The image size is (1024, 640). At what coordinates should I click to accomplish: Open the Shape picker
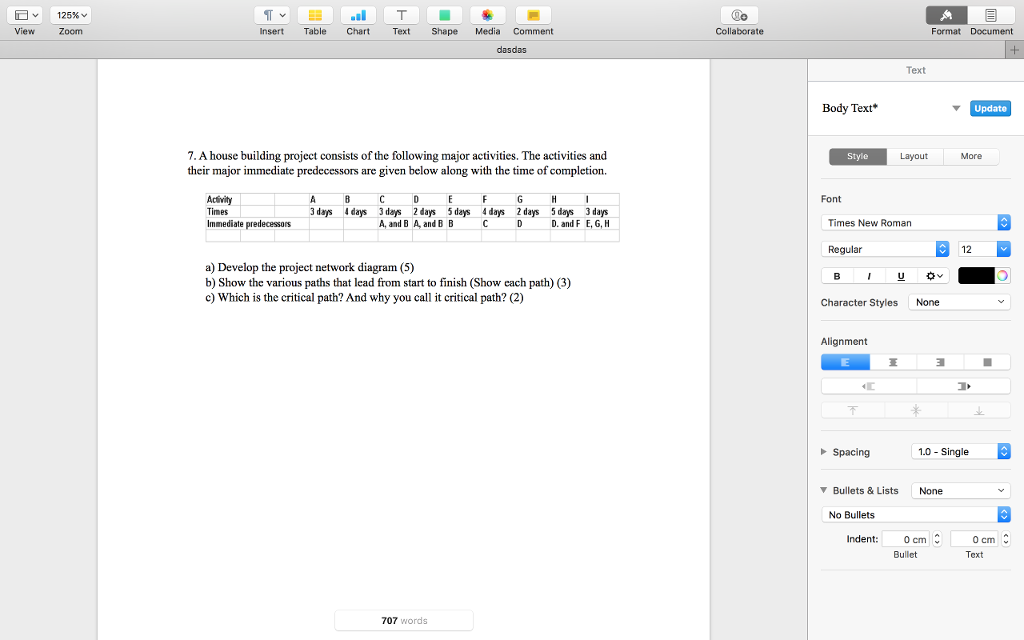(x=444, y=16)
